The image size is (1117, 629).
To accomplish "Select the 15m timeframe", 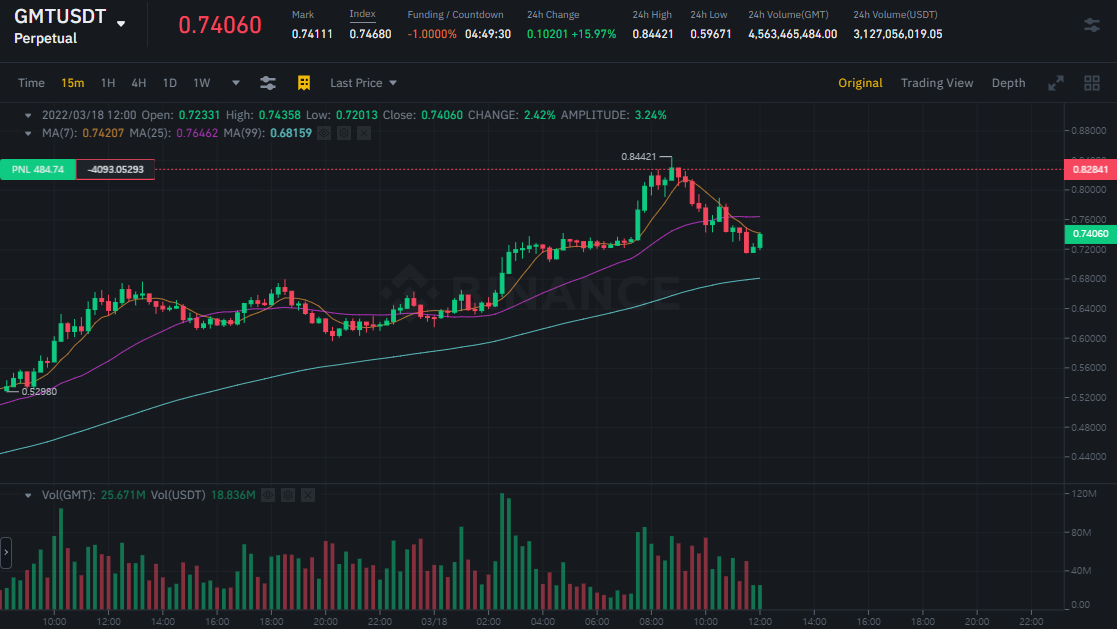I will click(x=73, y=83).
